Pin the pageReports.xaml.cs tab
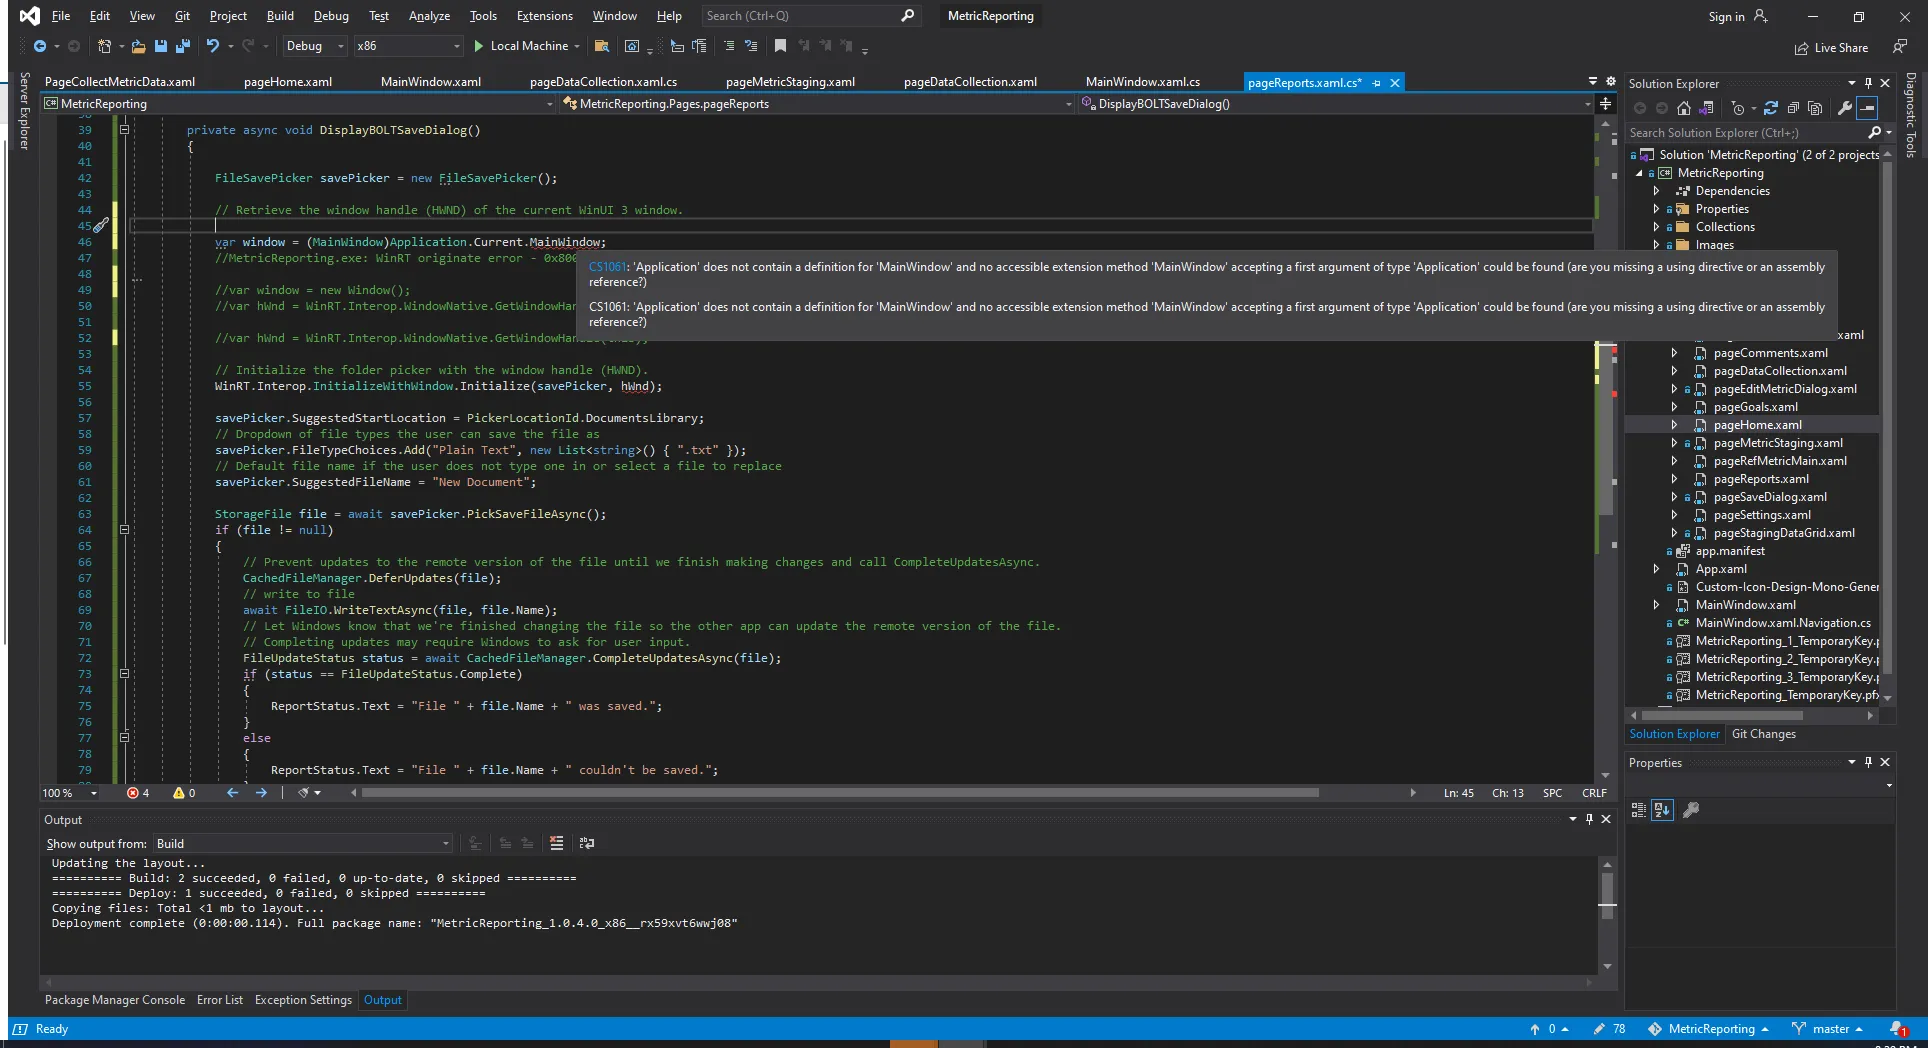The width and height of the screenshot is (1928, 1048). (x=1377, y=83)
